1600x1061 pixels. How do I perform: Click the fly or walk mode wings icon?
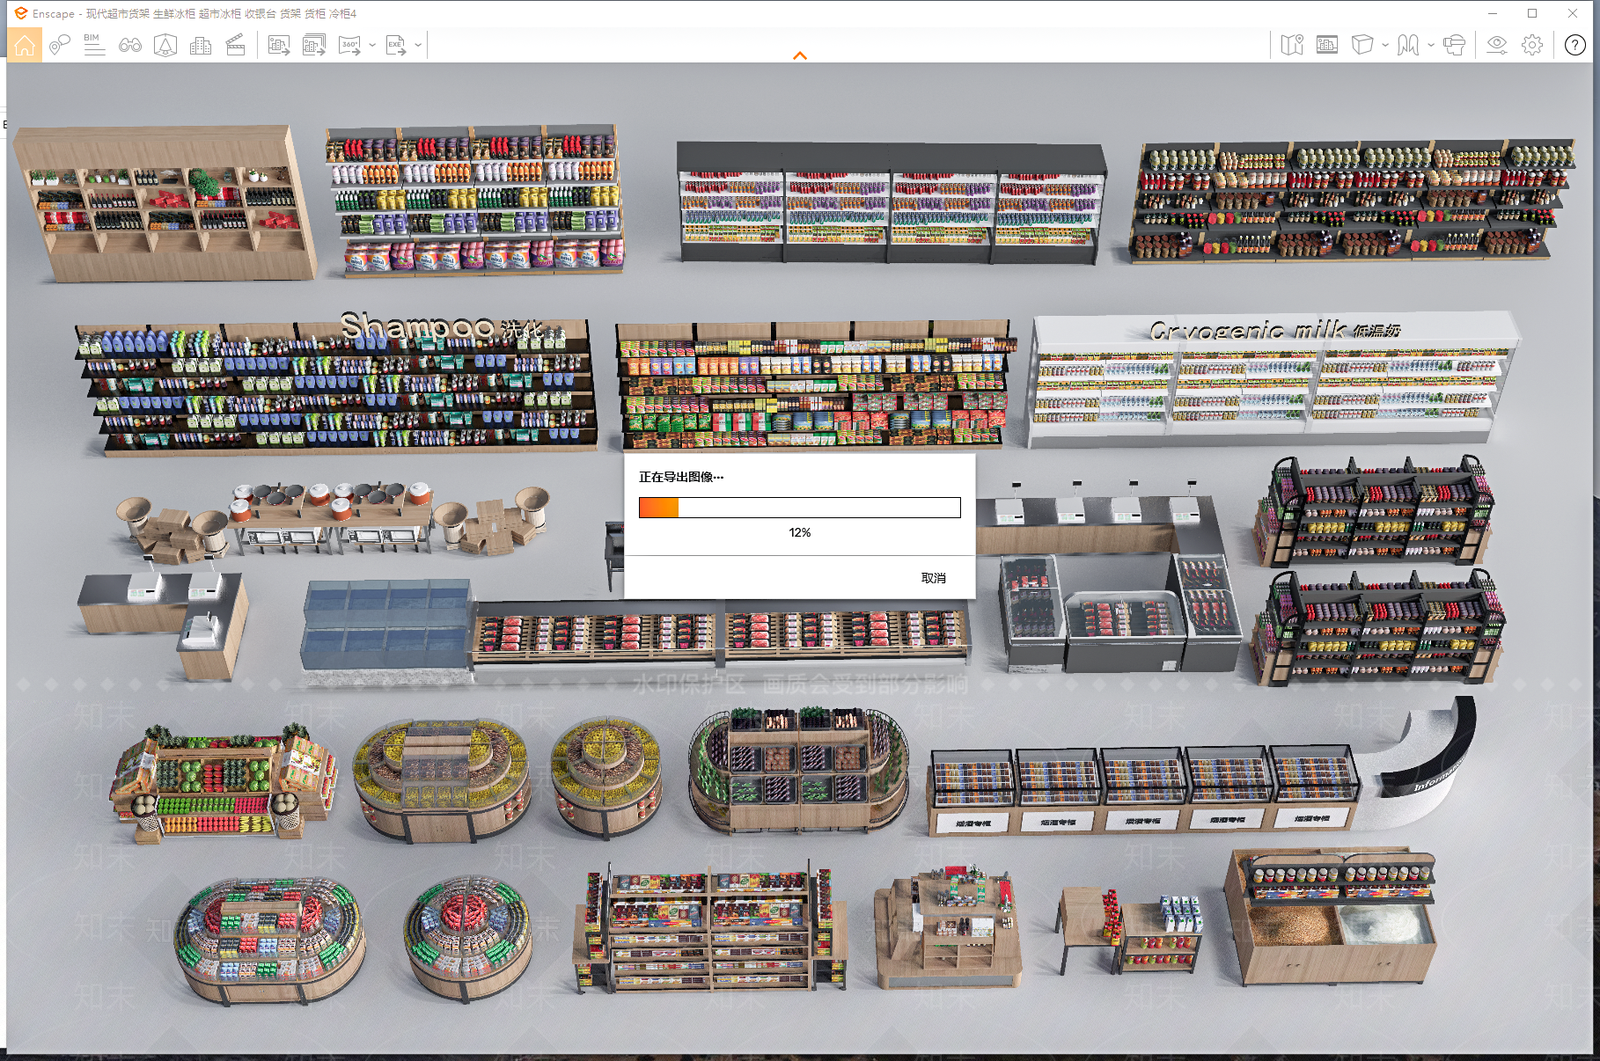(1408, 45)
